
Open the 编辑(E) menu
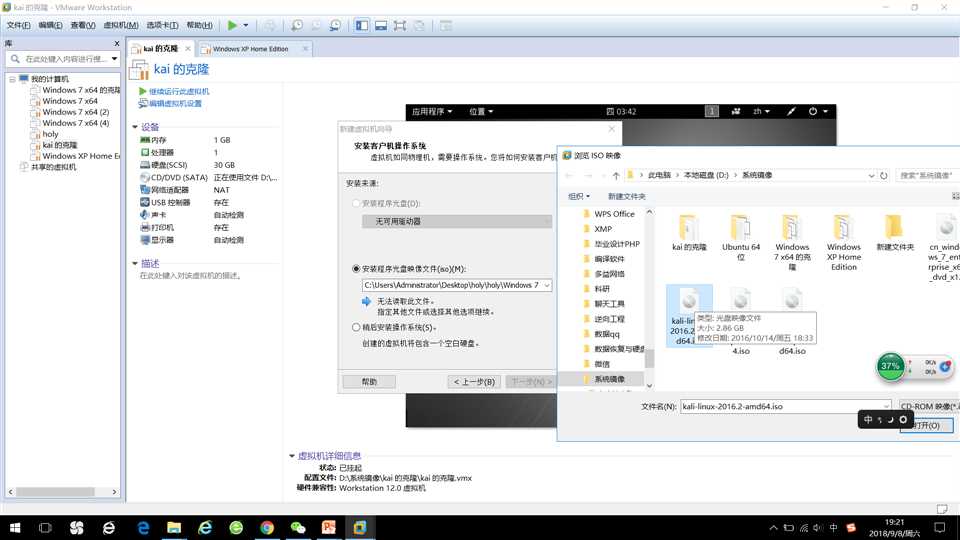50,25
